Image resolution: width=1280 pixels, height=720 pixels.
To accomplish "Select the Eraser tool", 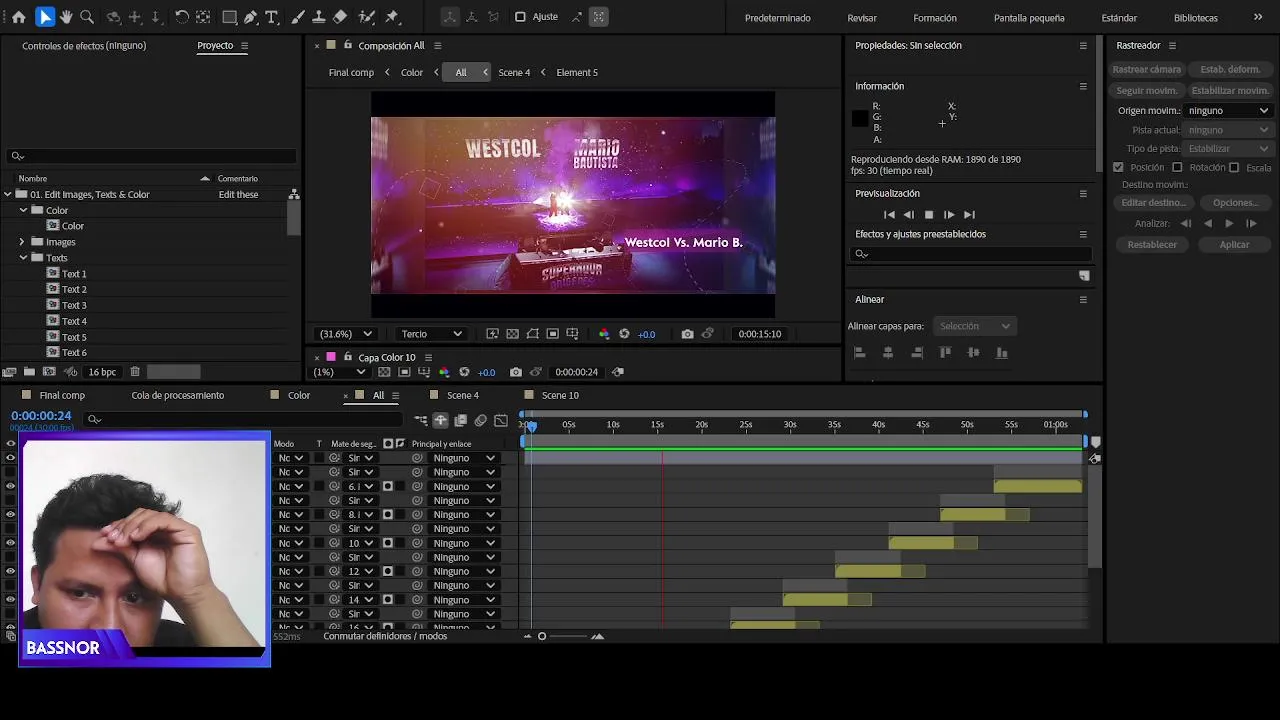I will click(340, 17).
